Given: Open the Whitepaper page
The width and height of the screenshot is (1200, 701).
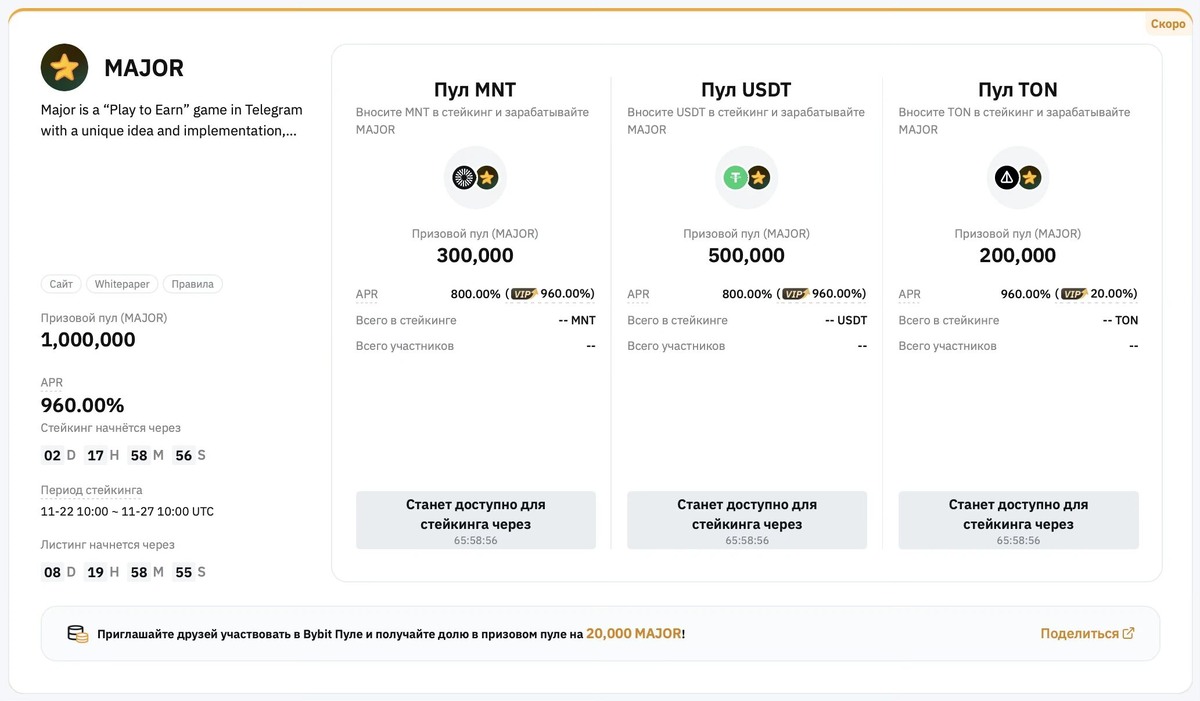Looking at the screenshot, I should pos(121,283).
